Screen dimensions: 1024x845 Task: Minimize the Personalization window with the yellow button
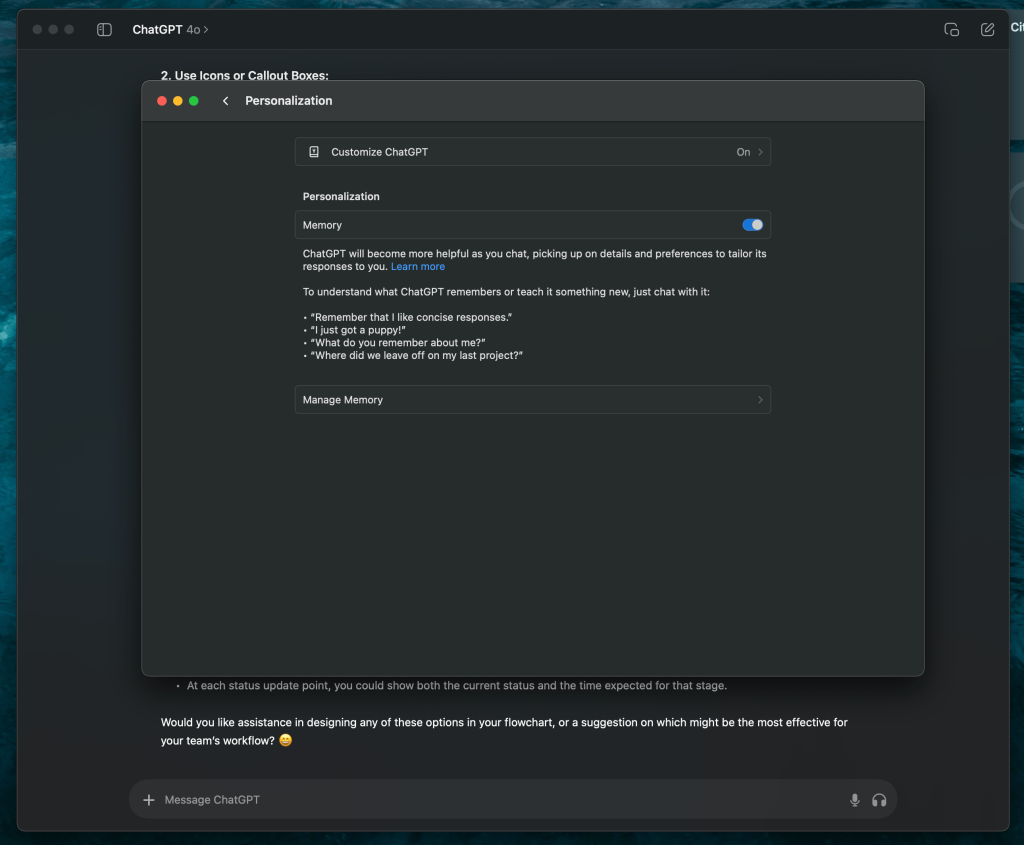click(178, 101)
